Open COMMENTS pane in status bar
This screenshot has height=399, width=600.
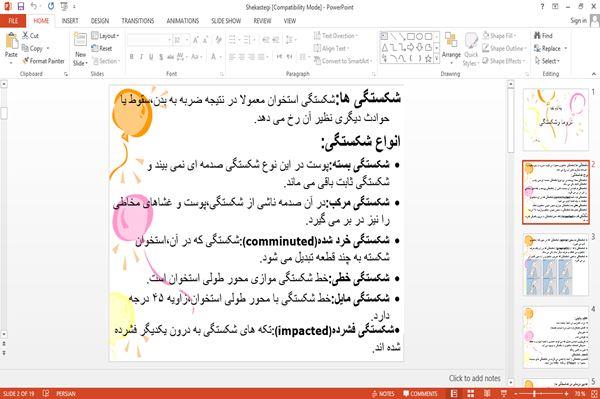(x=420, y=394)
